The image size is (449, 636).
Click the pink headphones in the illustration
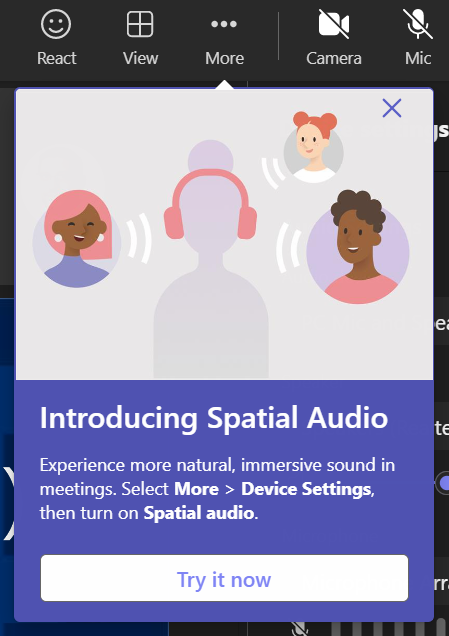point(210,204)
